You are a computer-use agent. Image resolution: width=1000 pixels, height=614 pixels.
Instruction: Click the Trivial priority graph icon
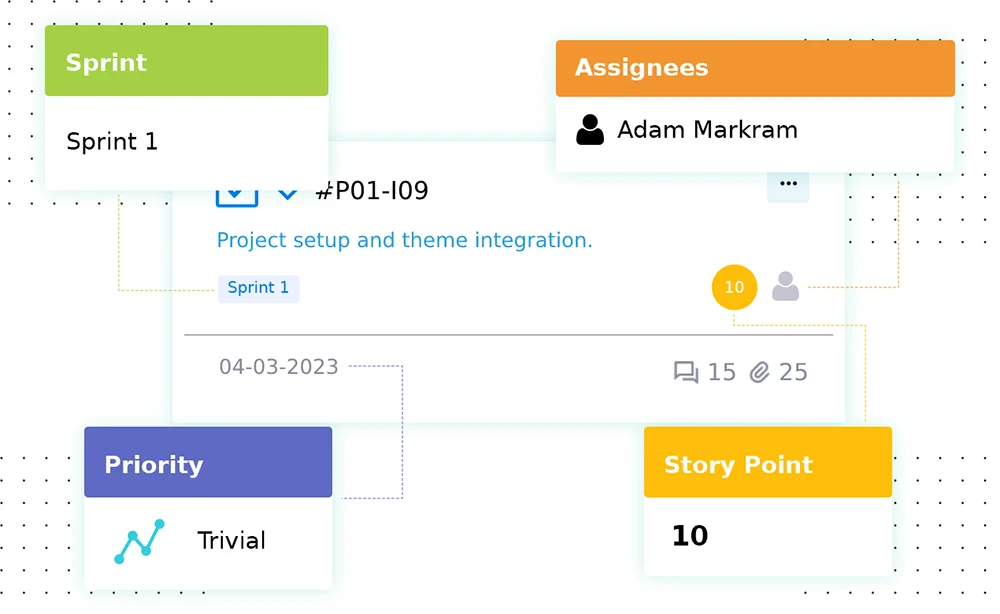tap(139, 541)
